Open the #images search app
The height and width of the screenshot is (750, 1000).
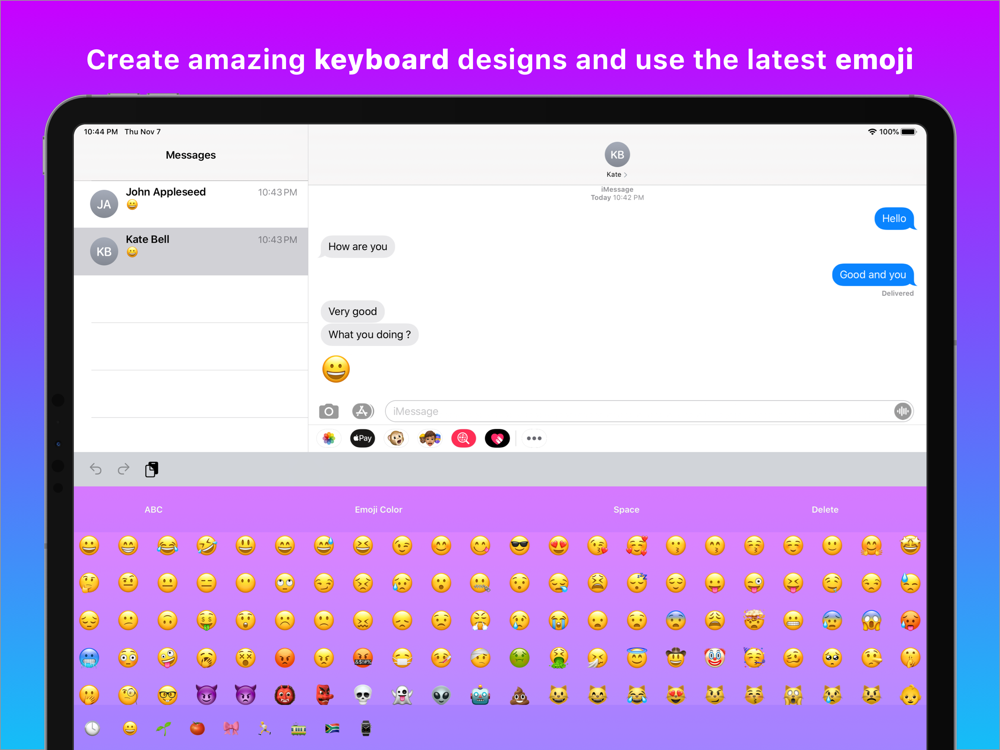click(x=464, y=438)
